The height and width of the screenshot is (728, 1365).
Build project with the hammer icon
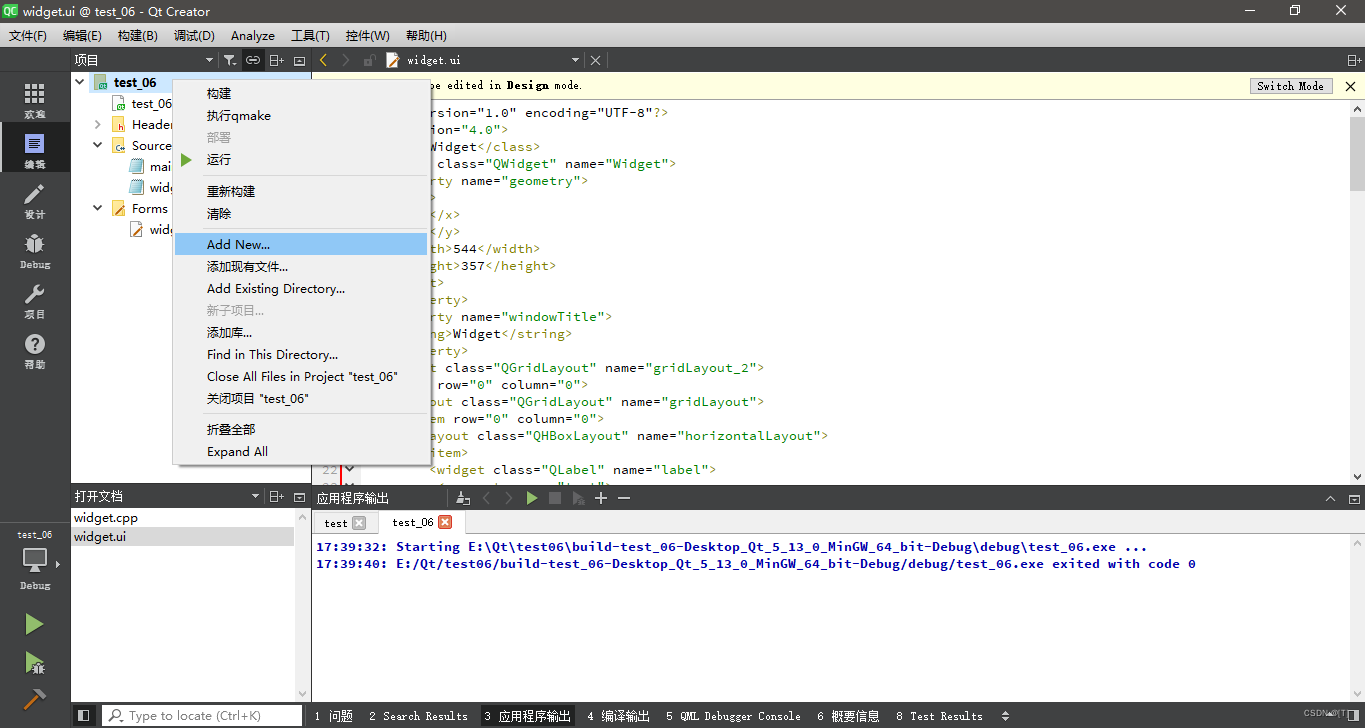[x=34, y=699]
